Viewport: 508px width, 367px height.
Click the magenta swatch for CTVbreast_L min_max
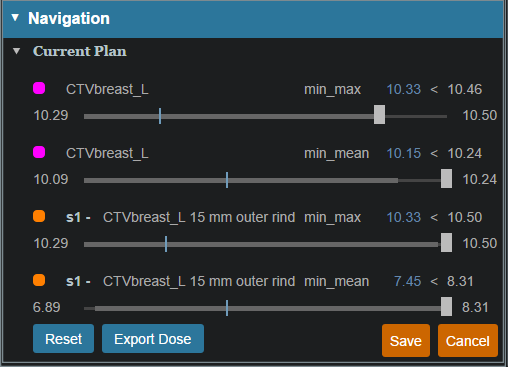pos(39,88)
